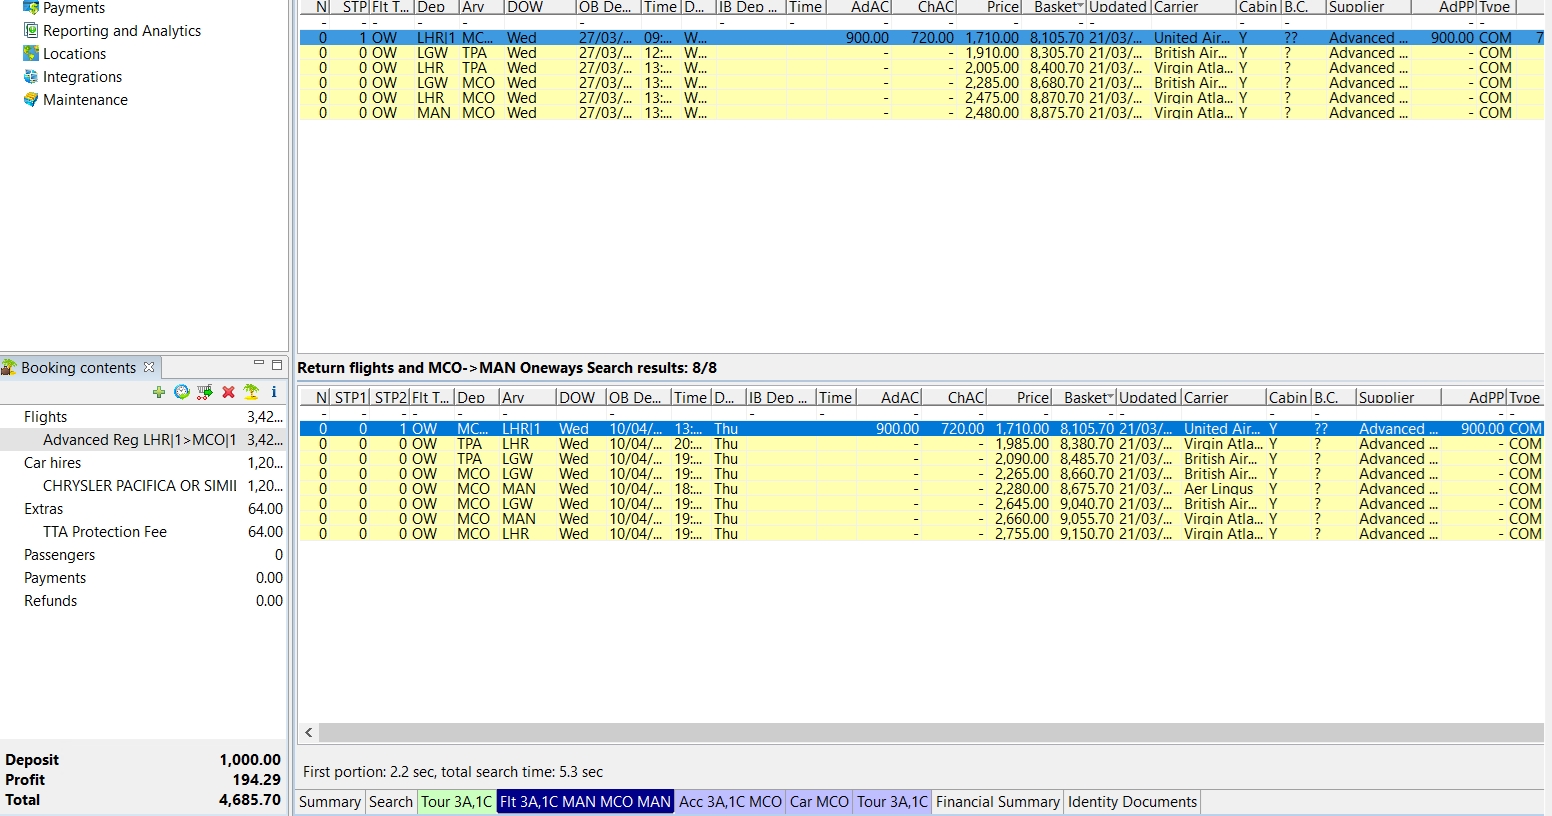
Task: Sort return results by Price column header
Action: 1019,397
